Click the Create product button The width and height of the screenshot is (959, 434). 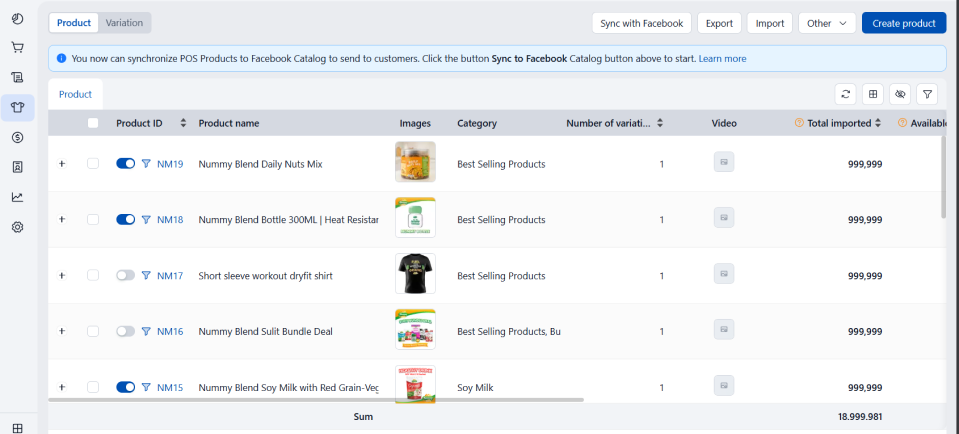pos(903,23)
